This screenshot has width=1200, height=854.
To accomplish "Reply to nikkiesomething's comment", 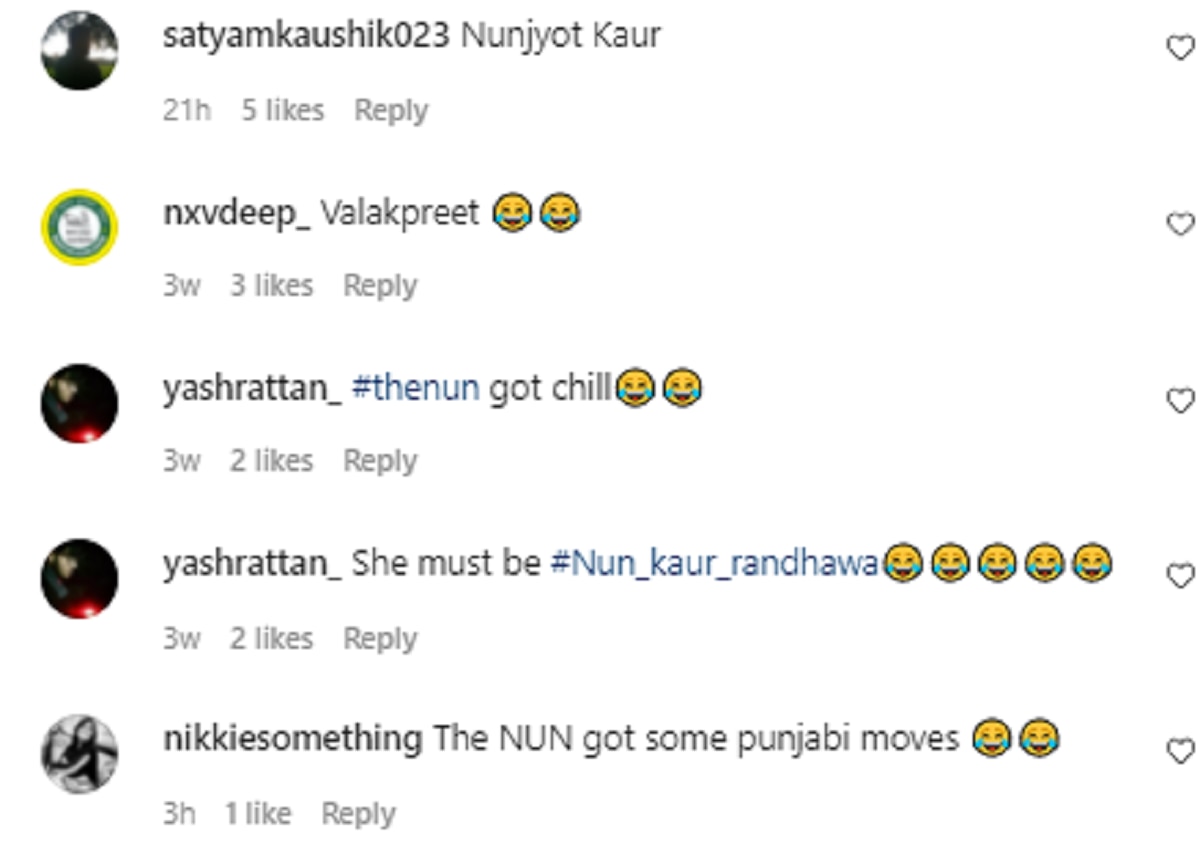I will click(358, 814).
